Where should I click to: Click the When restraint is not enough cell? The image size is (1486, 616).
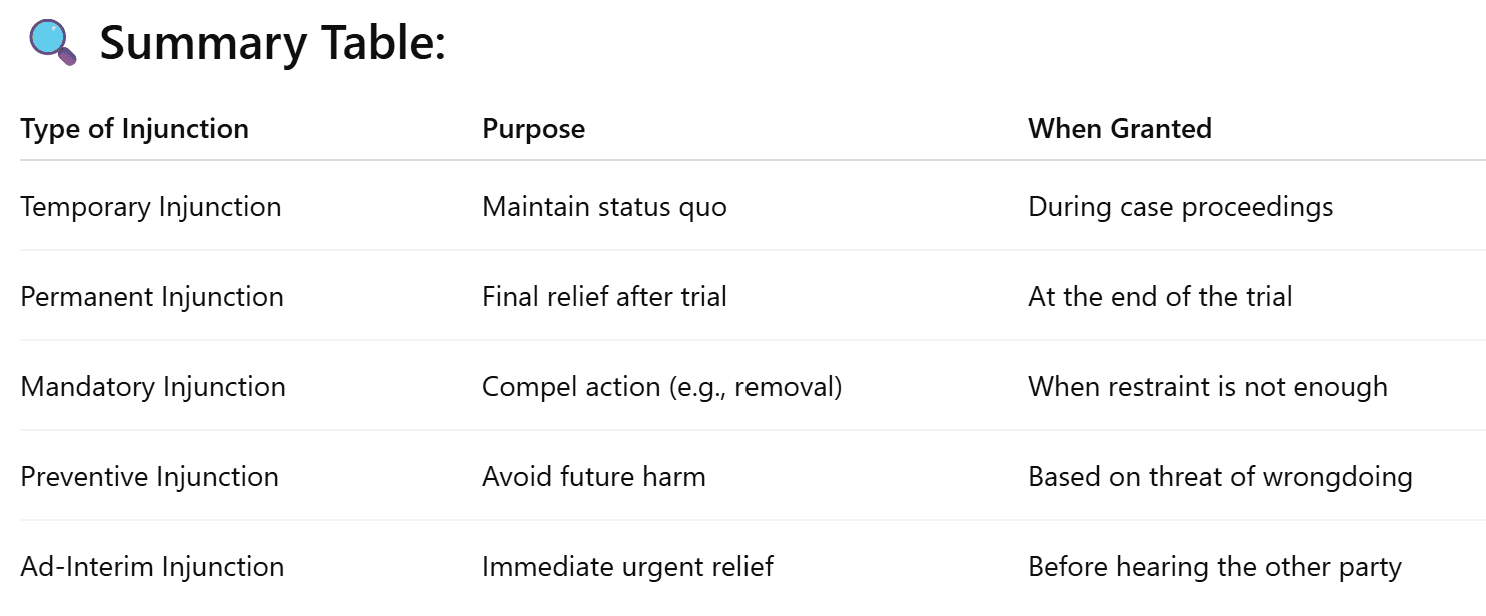(x=1208, y=387)
